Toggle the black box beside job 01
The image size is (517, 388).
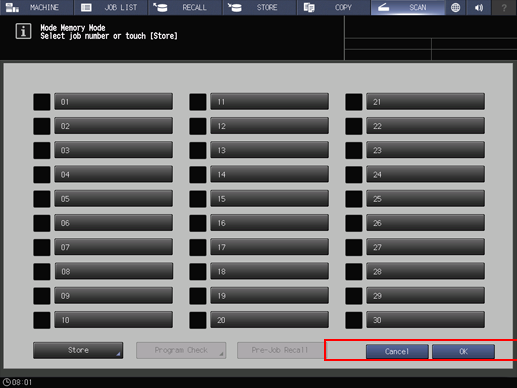(x=42, y=102)
